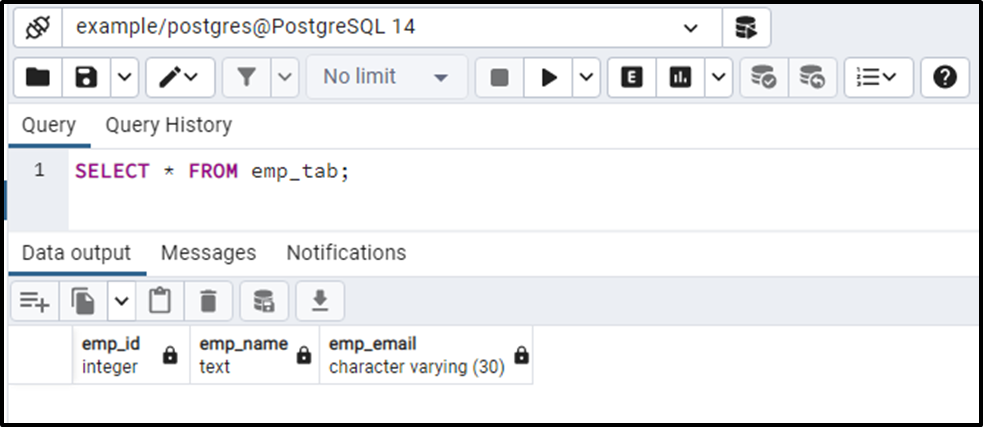Stop query with the square icon

(500, 78)
